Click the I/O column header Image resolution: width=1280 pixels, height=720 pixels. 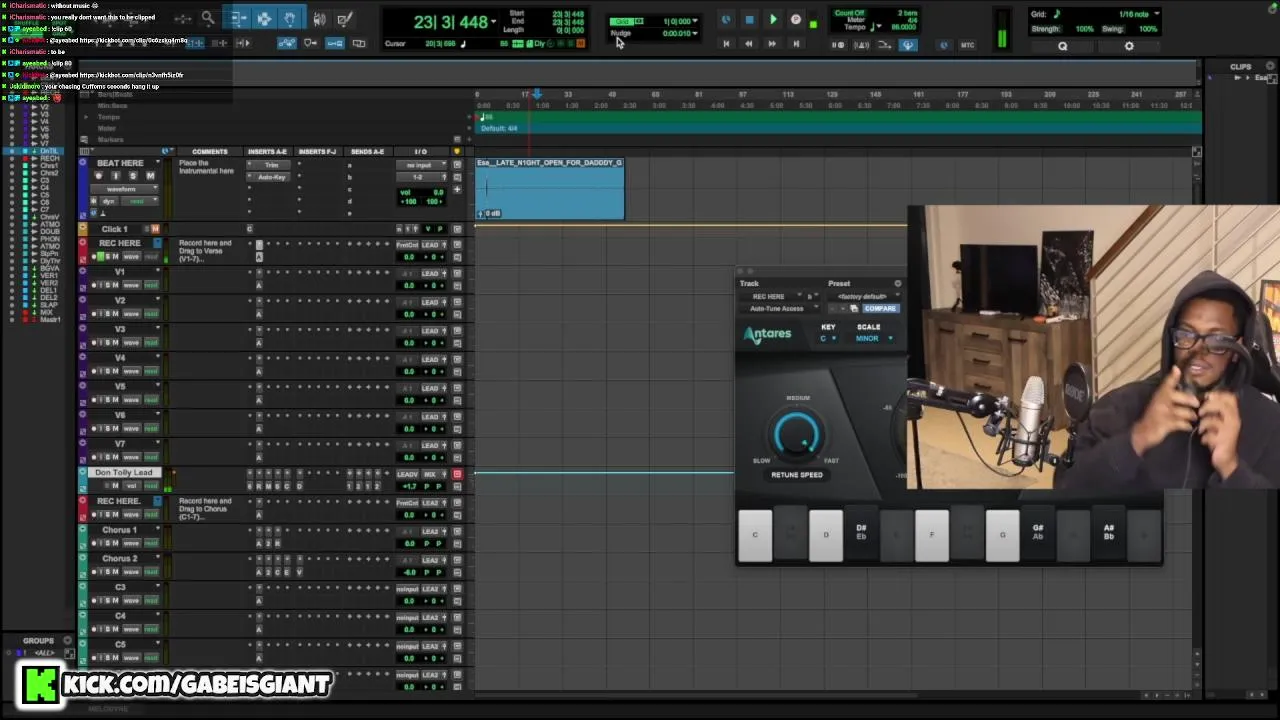pos(420,152)
